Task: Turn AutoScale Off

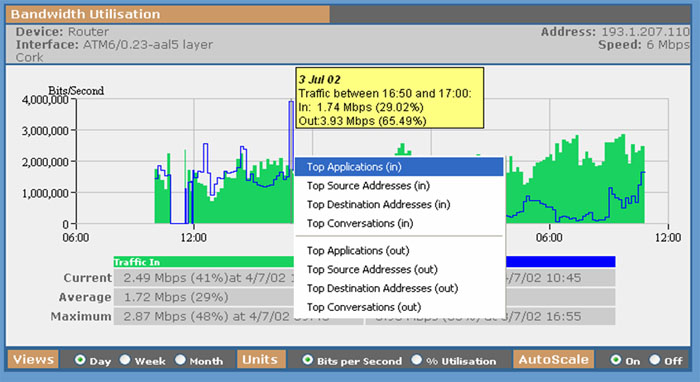Action: tap(655, 360)
